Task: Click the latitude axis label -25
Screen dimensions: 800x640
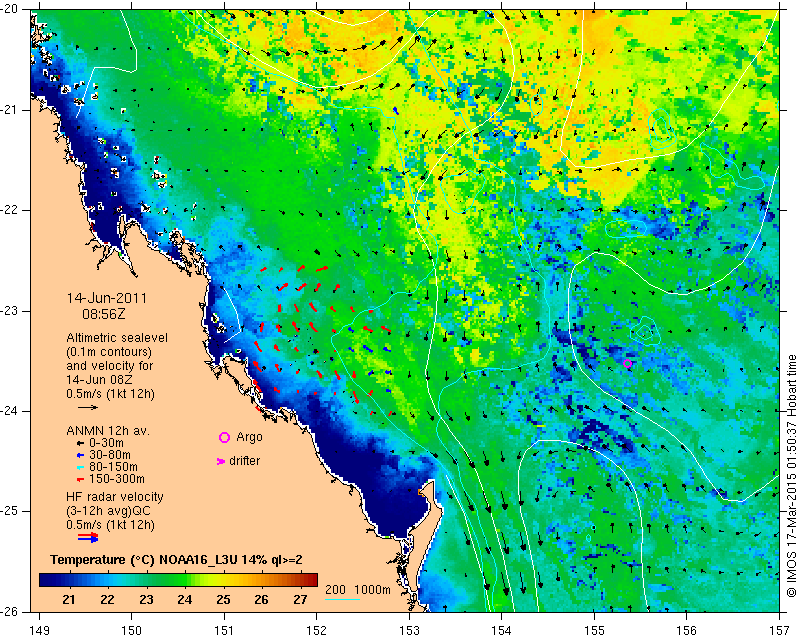Action: (x=10, y=511)
